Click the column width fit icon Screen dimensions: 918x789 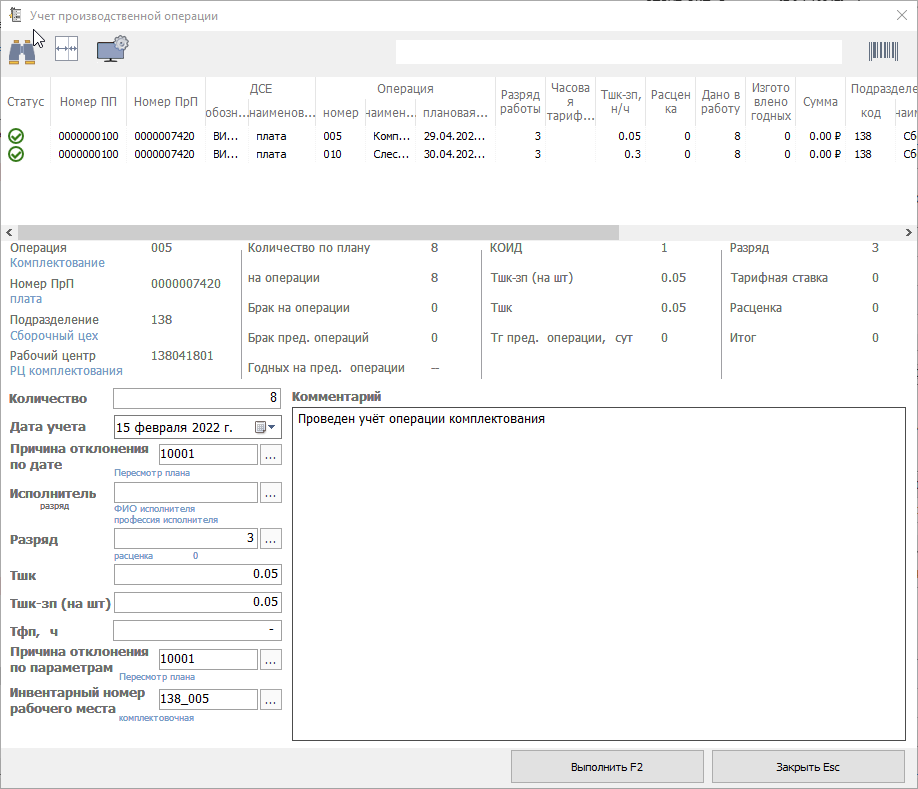tap(66, 48)
